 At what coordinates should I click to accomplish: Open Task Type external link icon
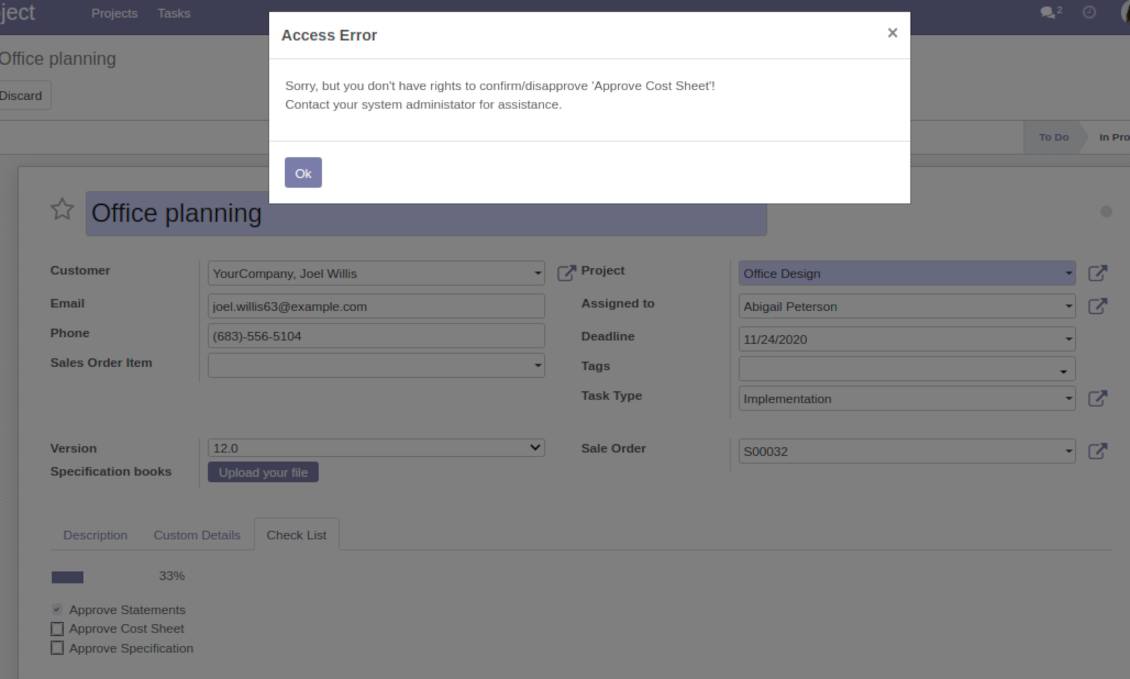tap(1097, 398)
